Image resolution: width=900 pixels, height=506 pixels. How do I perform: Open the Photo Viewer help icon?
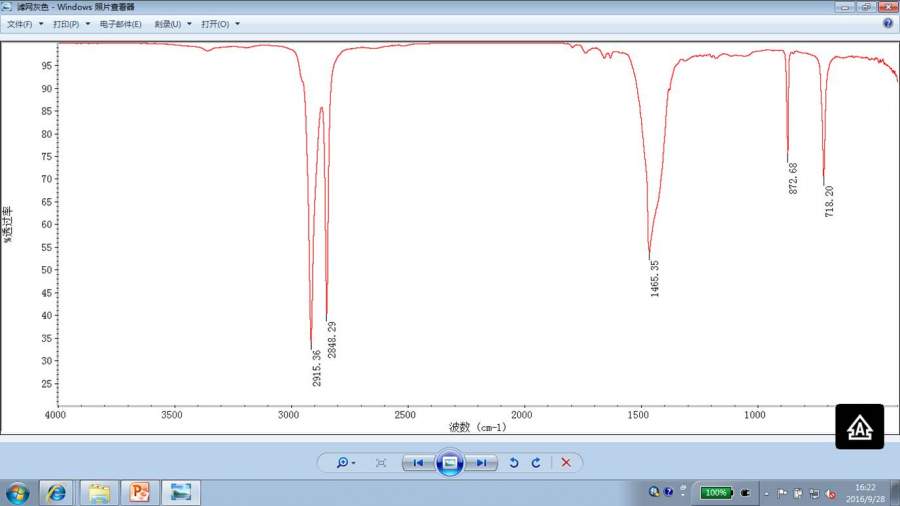tap(888, 24)
